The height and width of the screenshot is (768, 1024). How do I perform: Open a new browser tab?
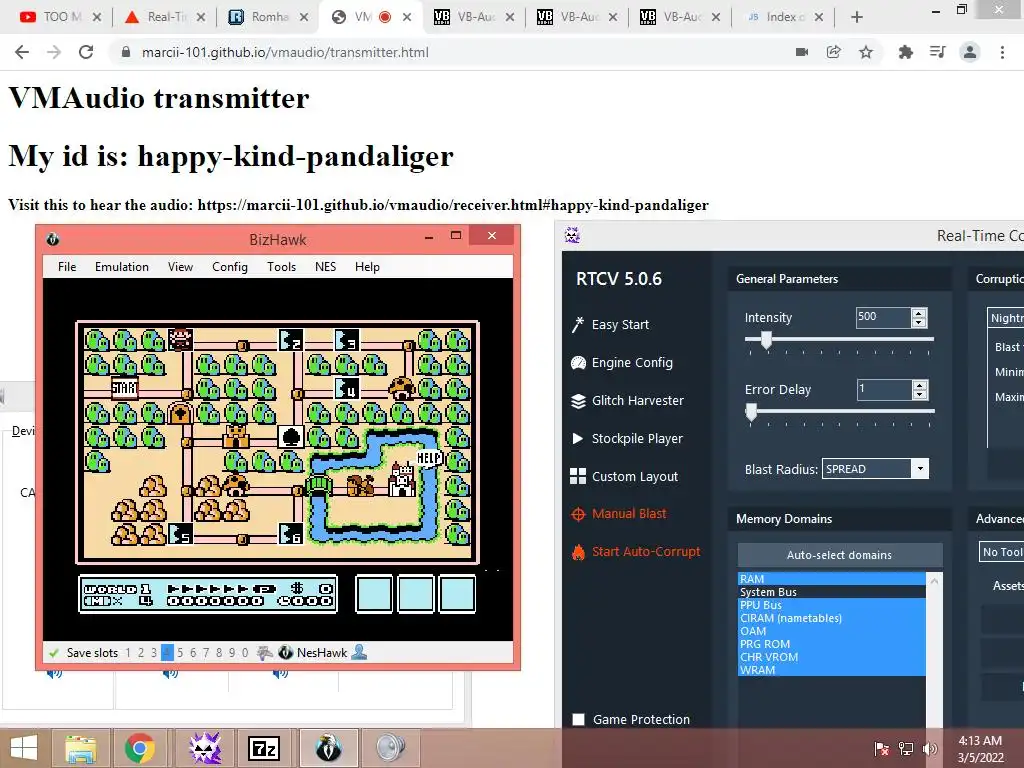[x=857, y=17]
